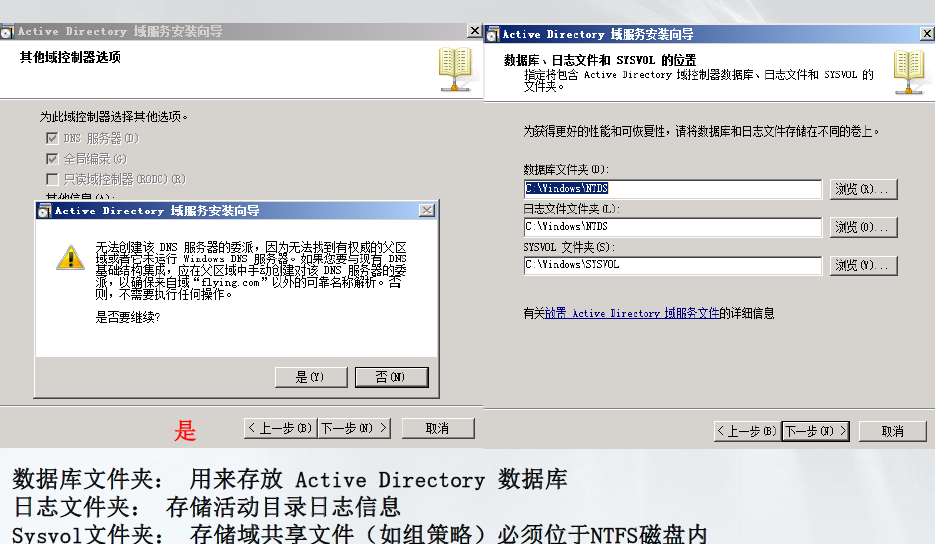Click the left wizard's title bar icon
935x544 pixels.
click(7, 32)
